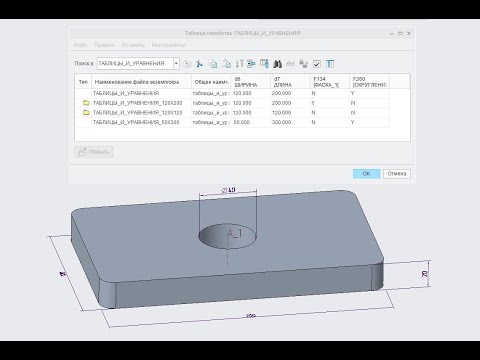
Task: Click the Общее наим column header
Action: pyautogui.click(x=211, y=82)
